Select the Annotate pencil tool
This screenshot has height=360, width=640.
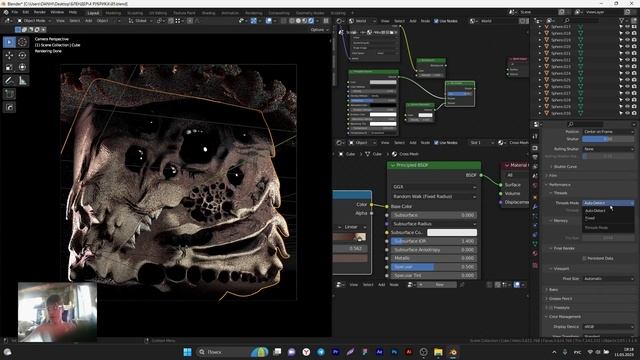(x=9, y=81)
